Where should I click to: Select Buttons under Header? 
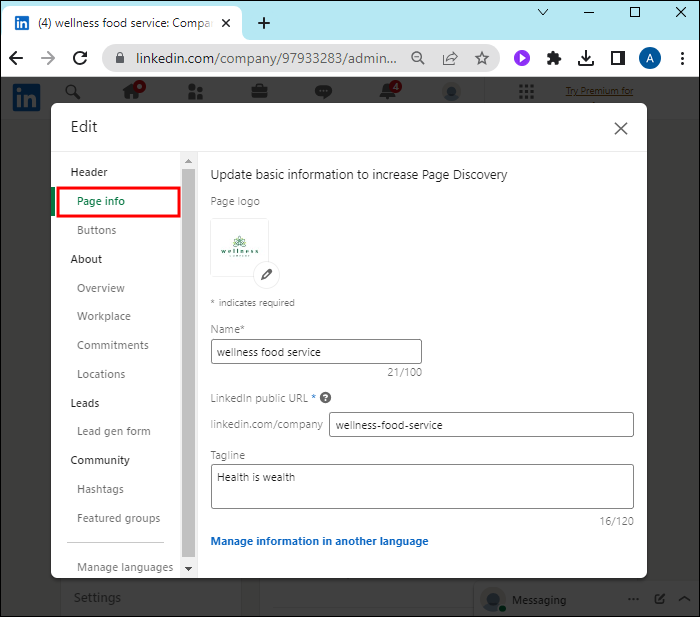click(97, 230)
